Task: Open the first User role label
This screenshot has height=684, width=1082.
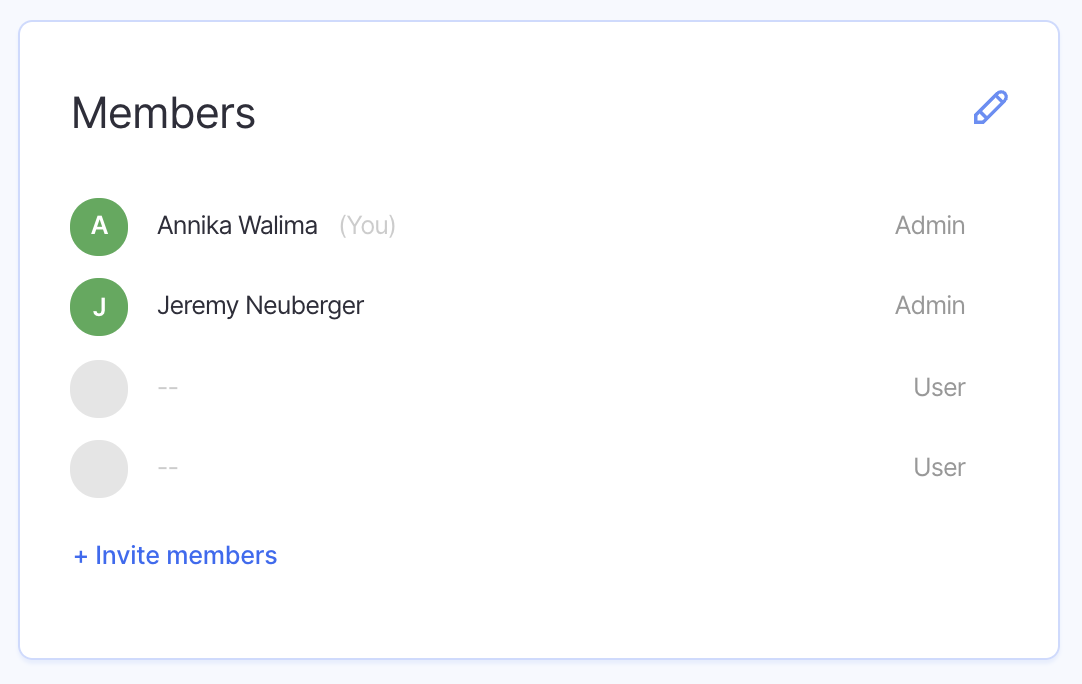Action: [x=939, y=388]
